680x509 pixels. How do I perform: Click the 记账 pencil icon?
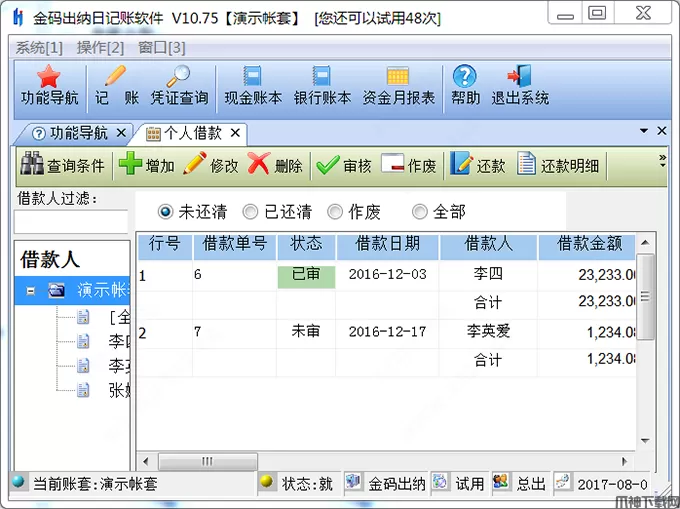(x=115, y=75)
